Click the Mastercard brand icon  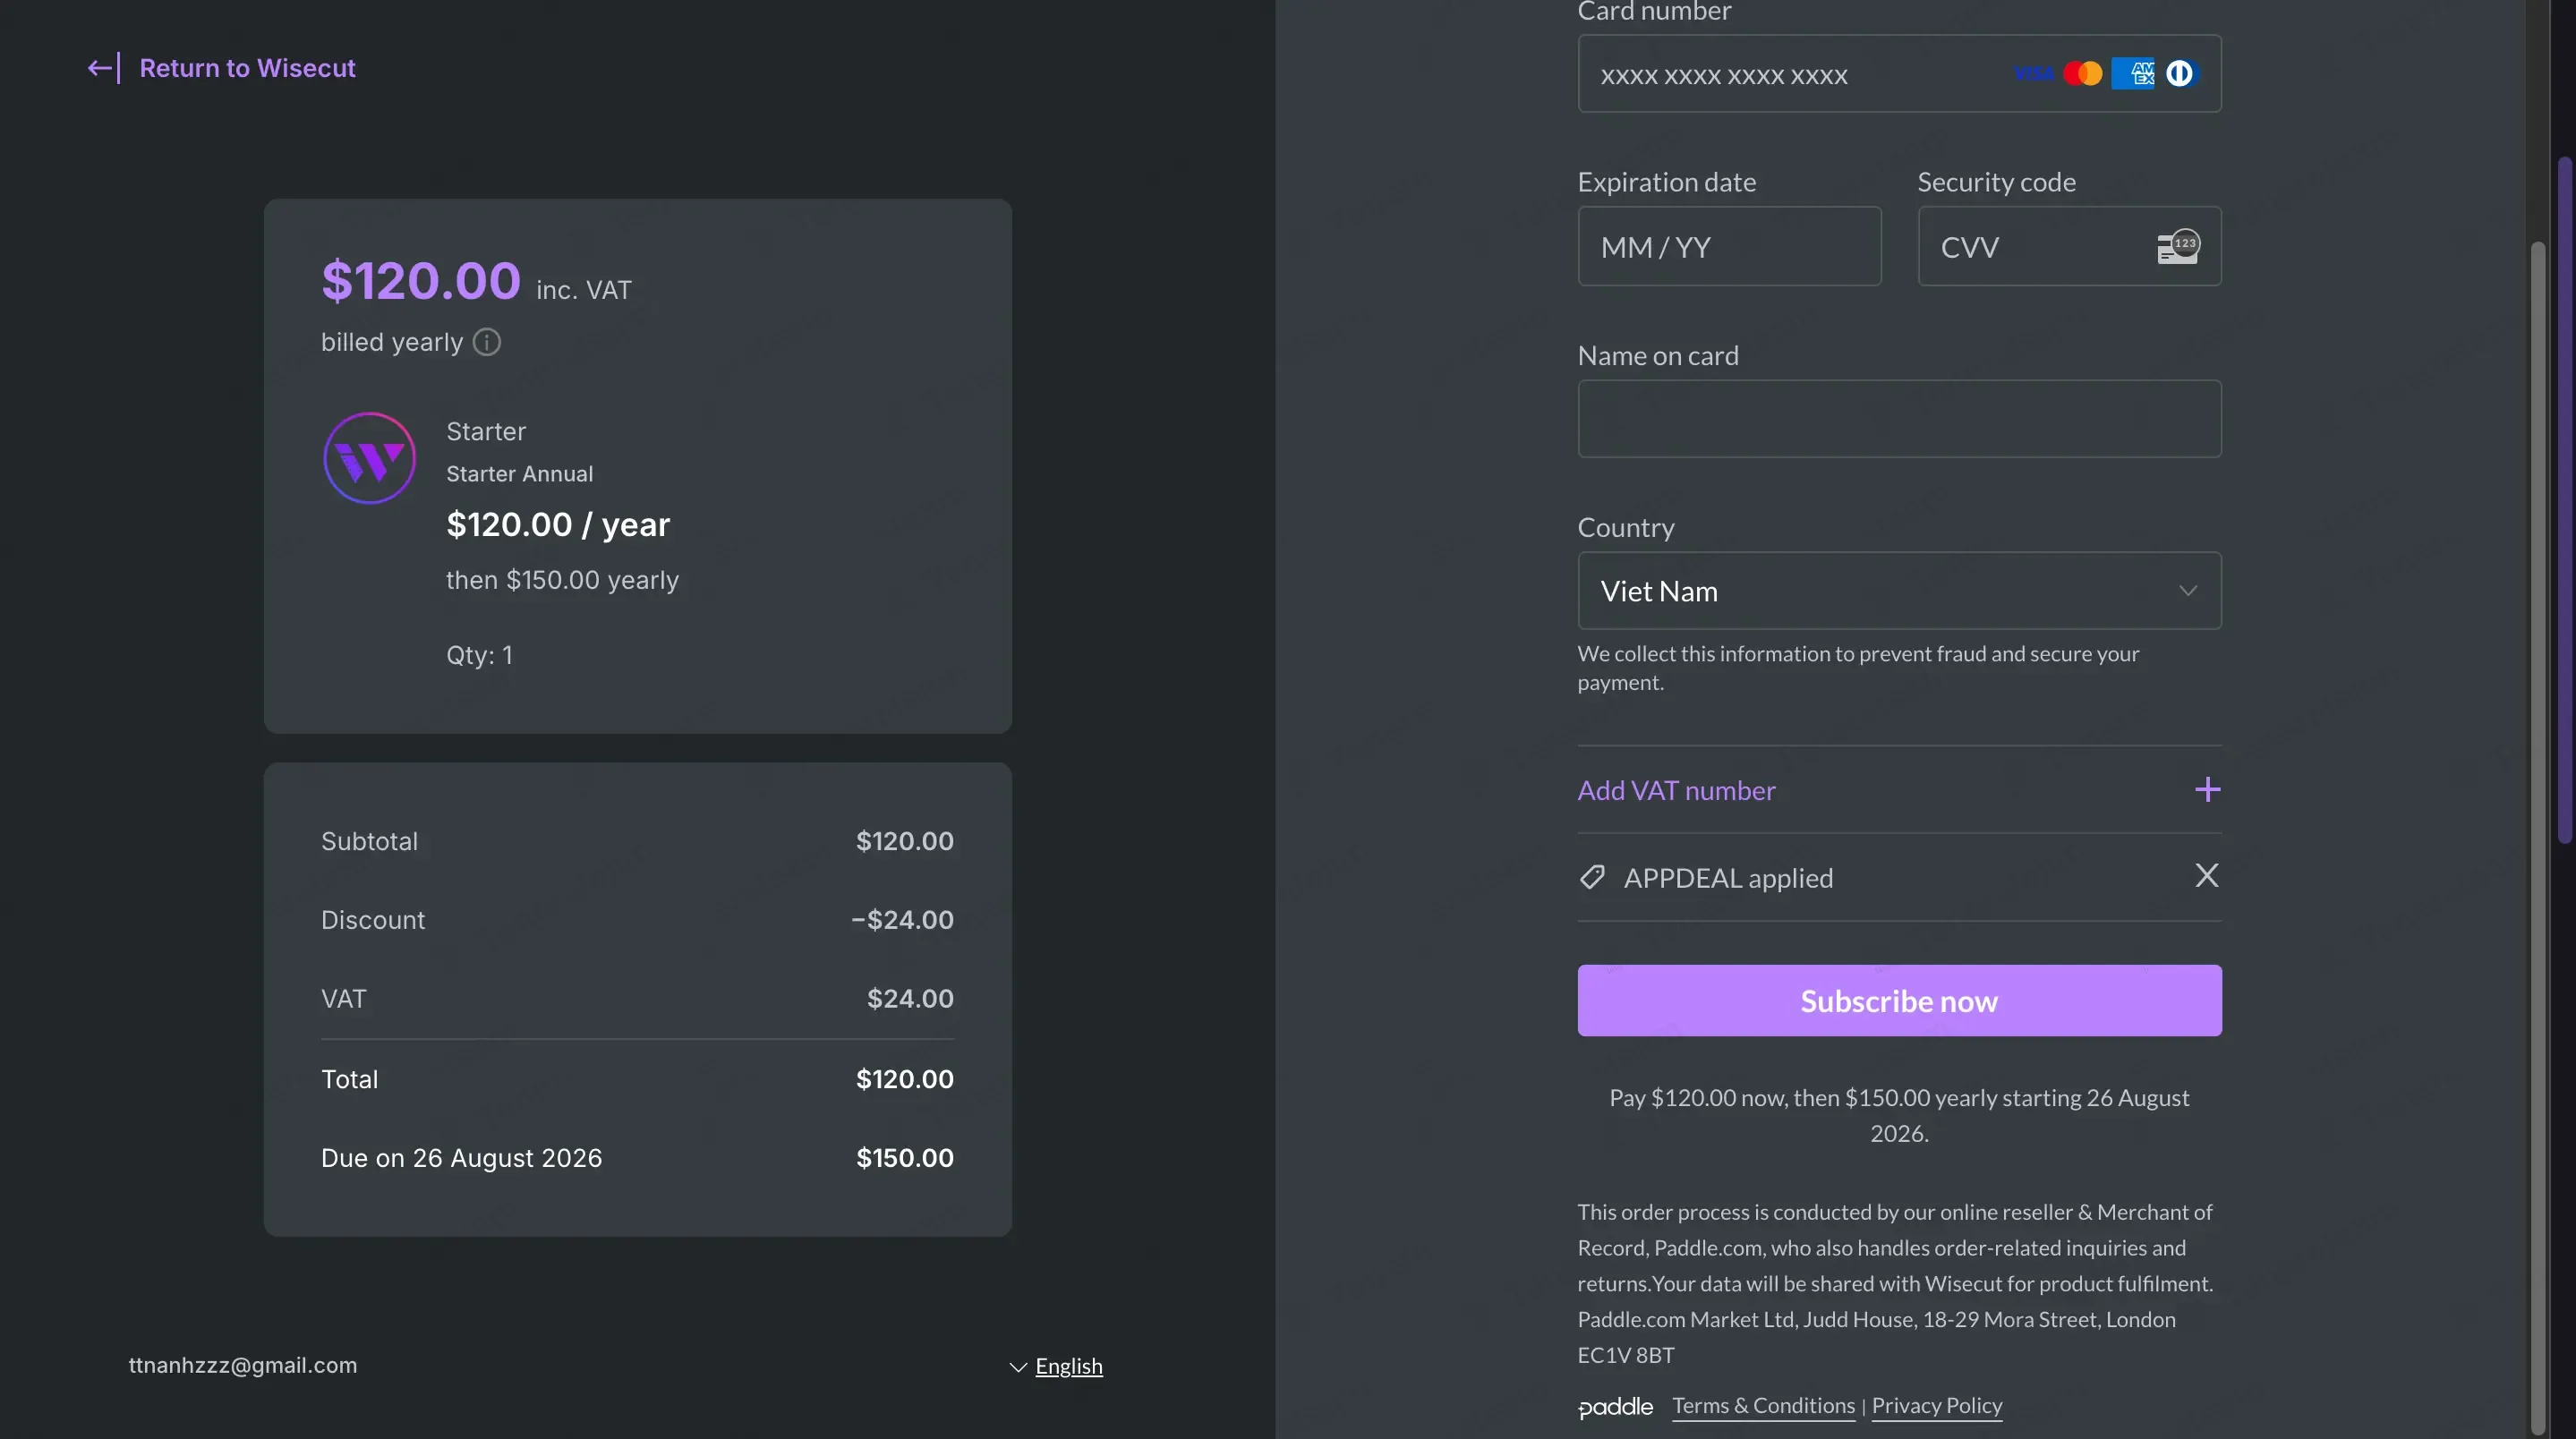2083,74
